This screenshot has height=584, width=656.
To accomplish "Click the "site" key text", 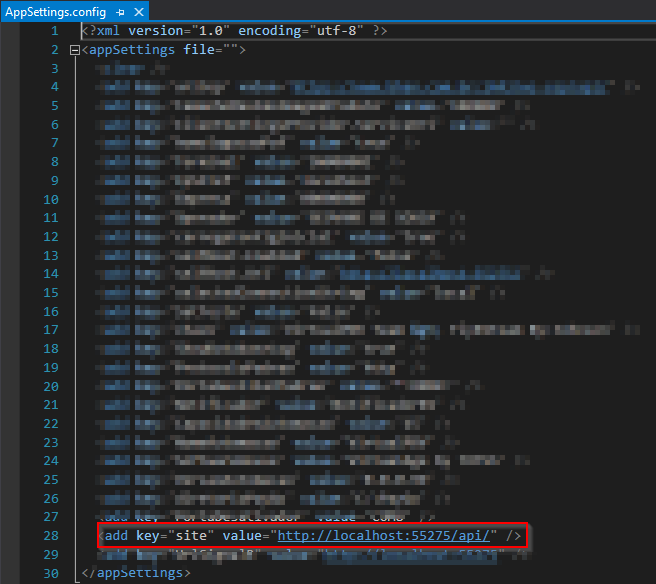I will [191, 535].
